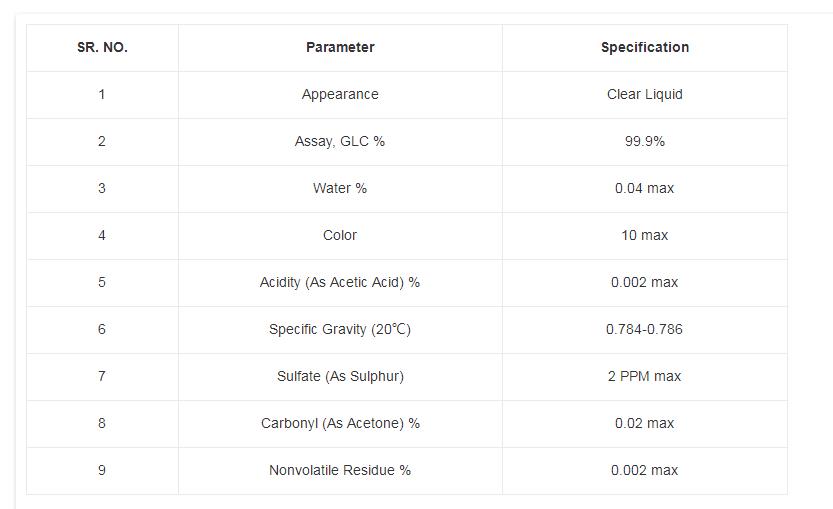Click the 0.02 max specification value
Screen dimensions: 833x509
pos(644,423)
